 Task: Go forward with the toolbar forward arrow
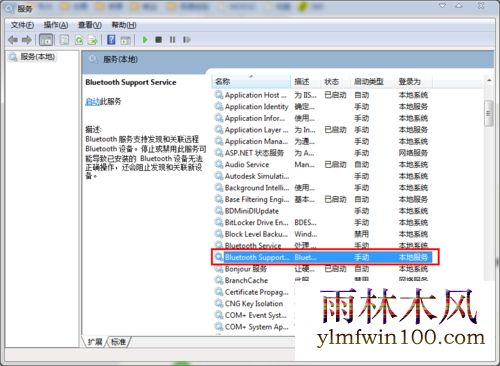(x=27, y=40)
